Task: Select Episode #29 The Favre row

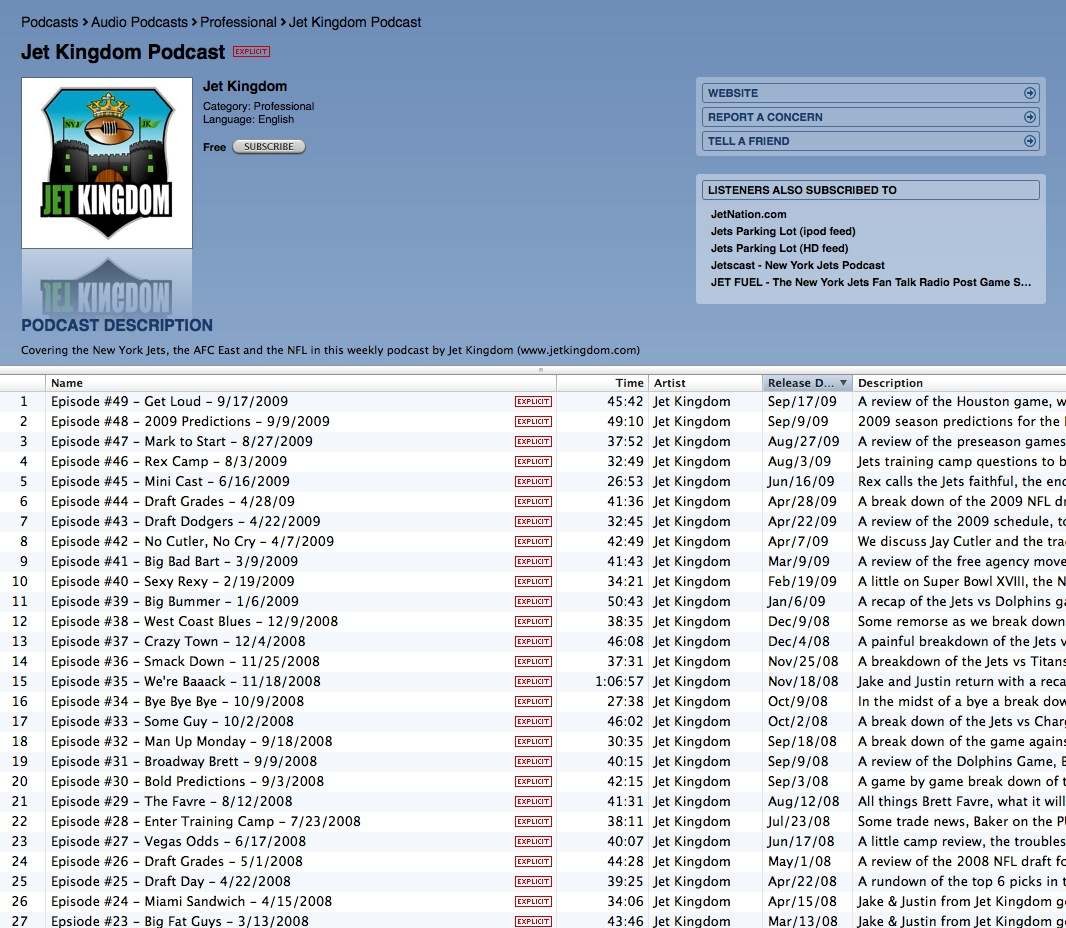Action: (x=533, y=802)
